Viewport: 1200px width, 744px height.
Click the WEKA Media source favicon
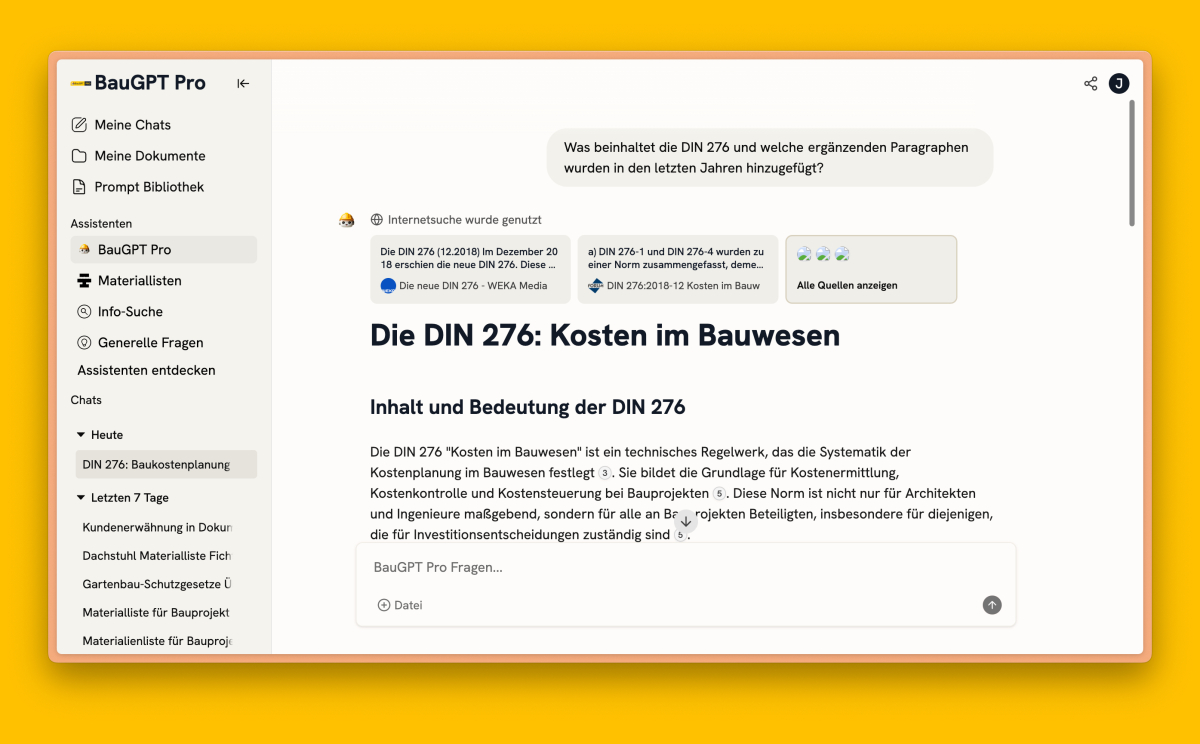pyautogui.click(x=389, y=286)
